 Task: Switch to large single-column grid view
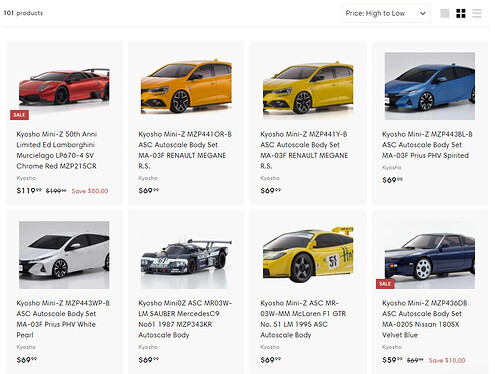pyautogui.click(x=445, y=13)
